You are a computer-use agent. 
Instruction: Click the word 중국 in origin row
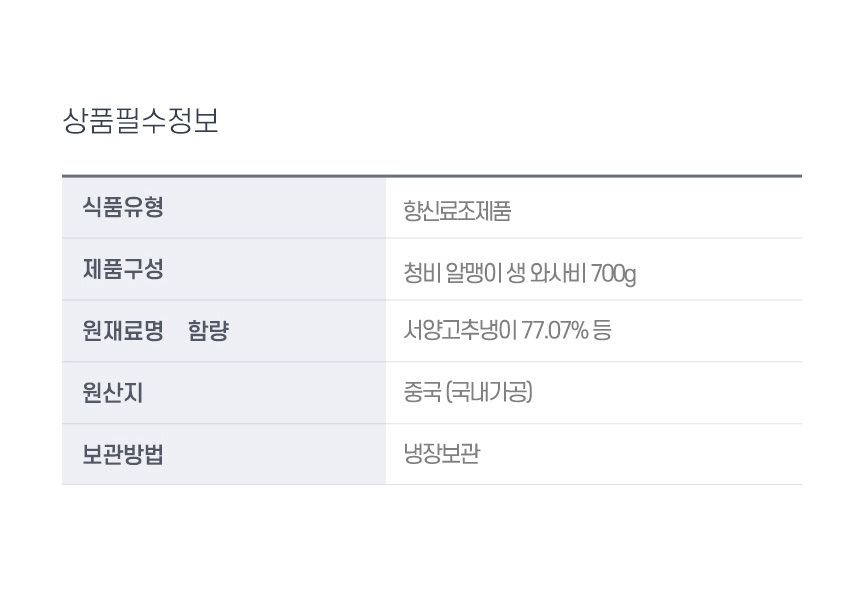[x=422, y=392]
